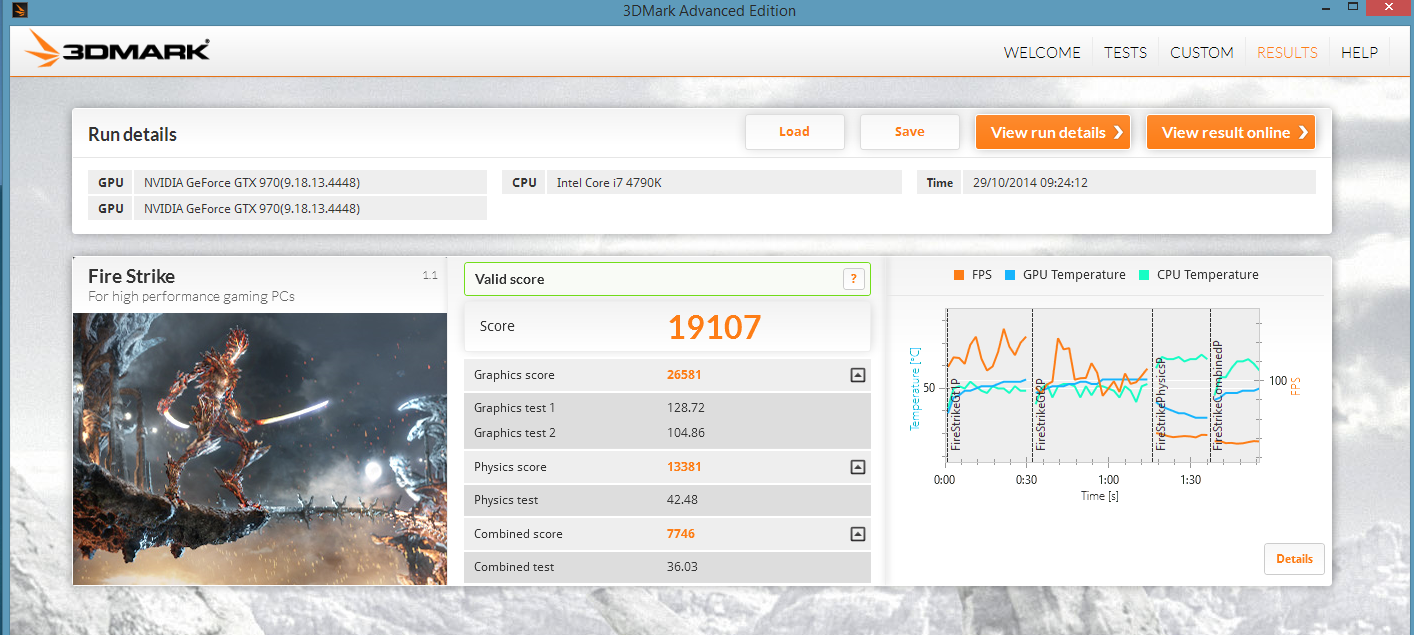Collapse the Graphics score section
Image resolution: width=1414 pixels, height=635 pixels.
point(857,375)
